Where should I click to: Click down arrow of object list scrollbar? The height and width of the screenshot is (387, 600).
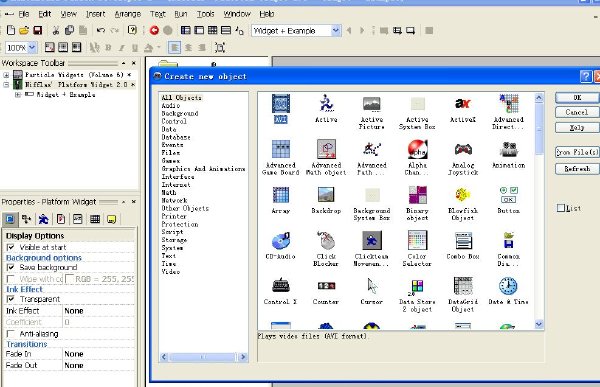click(x=539, y=324)
